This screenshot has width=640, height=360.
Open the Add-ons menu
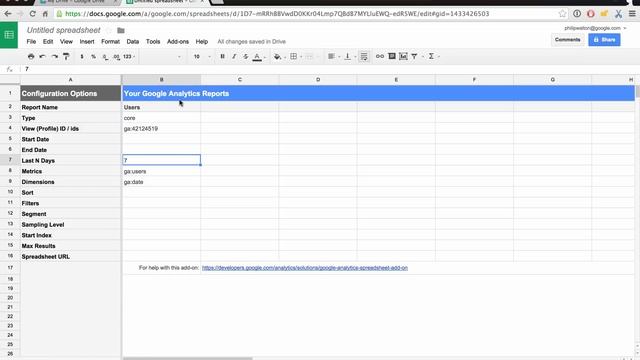(x=178, y=42)
